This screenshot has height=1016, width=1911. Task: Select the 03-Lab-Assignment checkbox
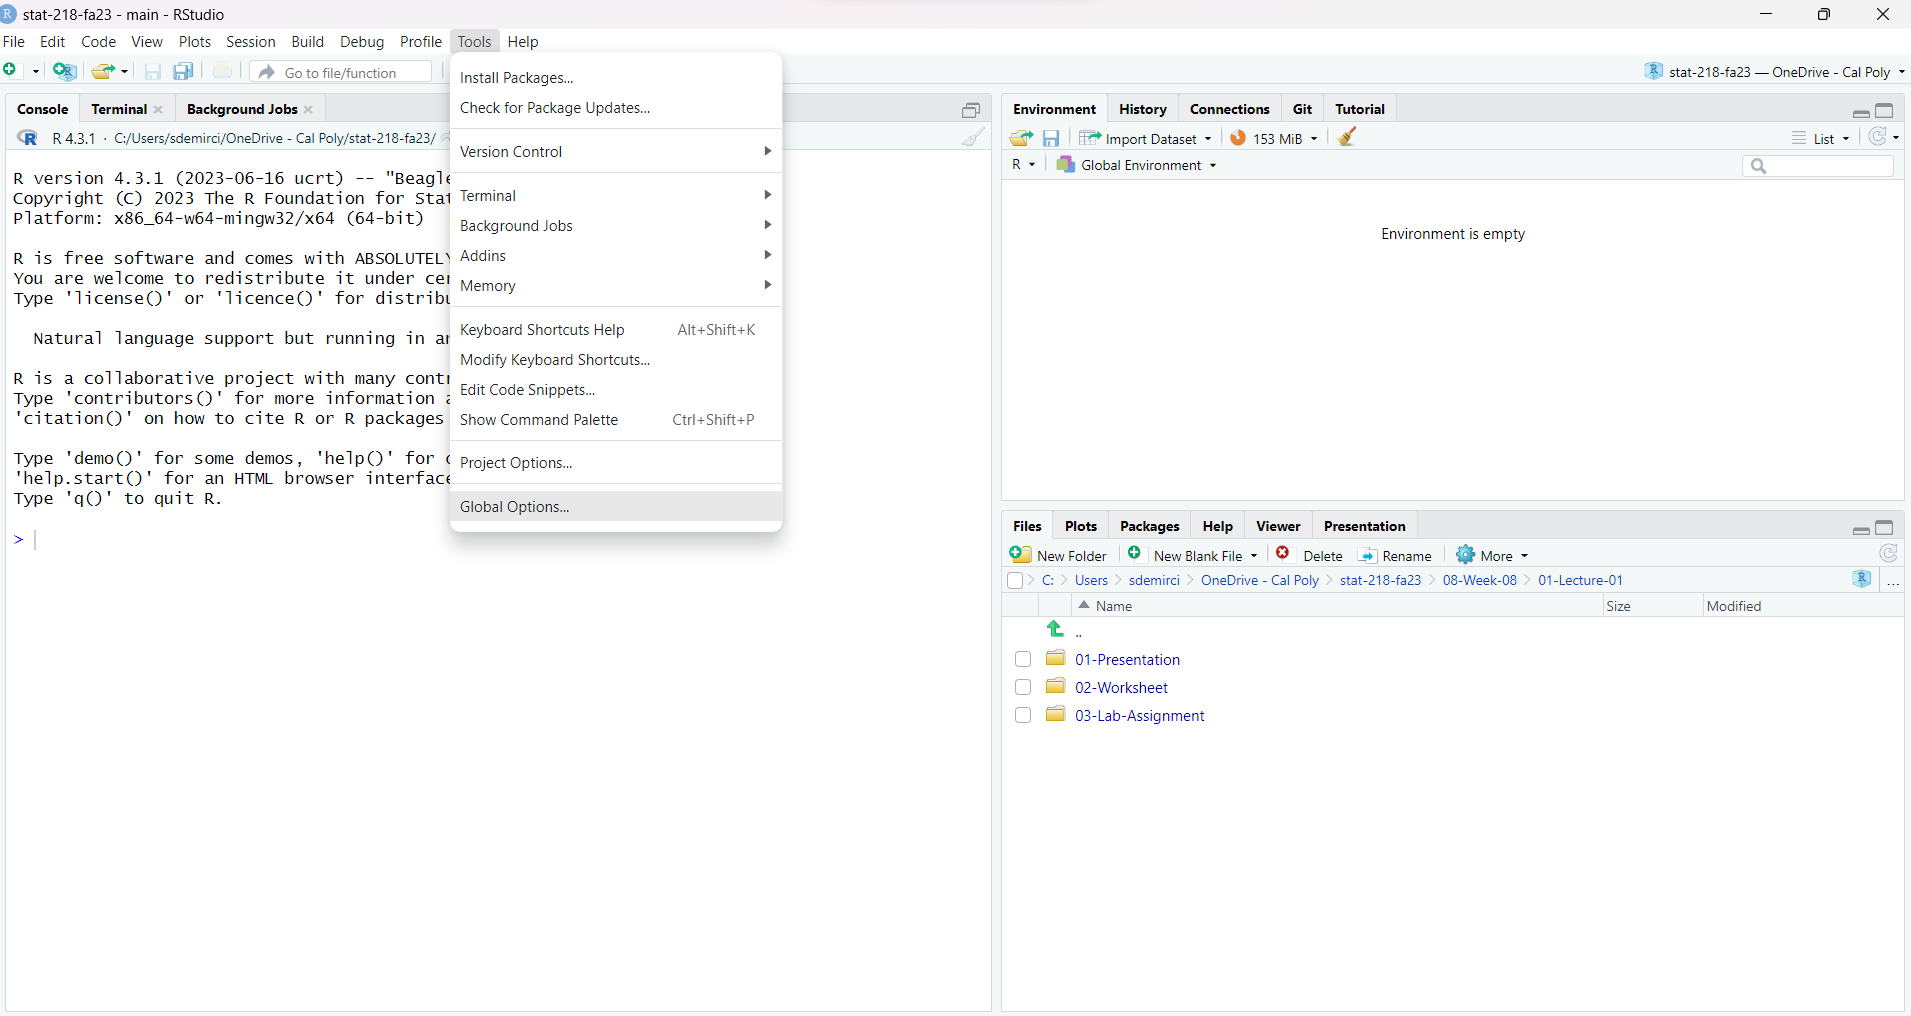(1022, 716)
